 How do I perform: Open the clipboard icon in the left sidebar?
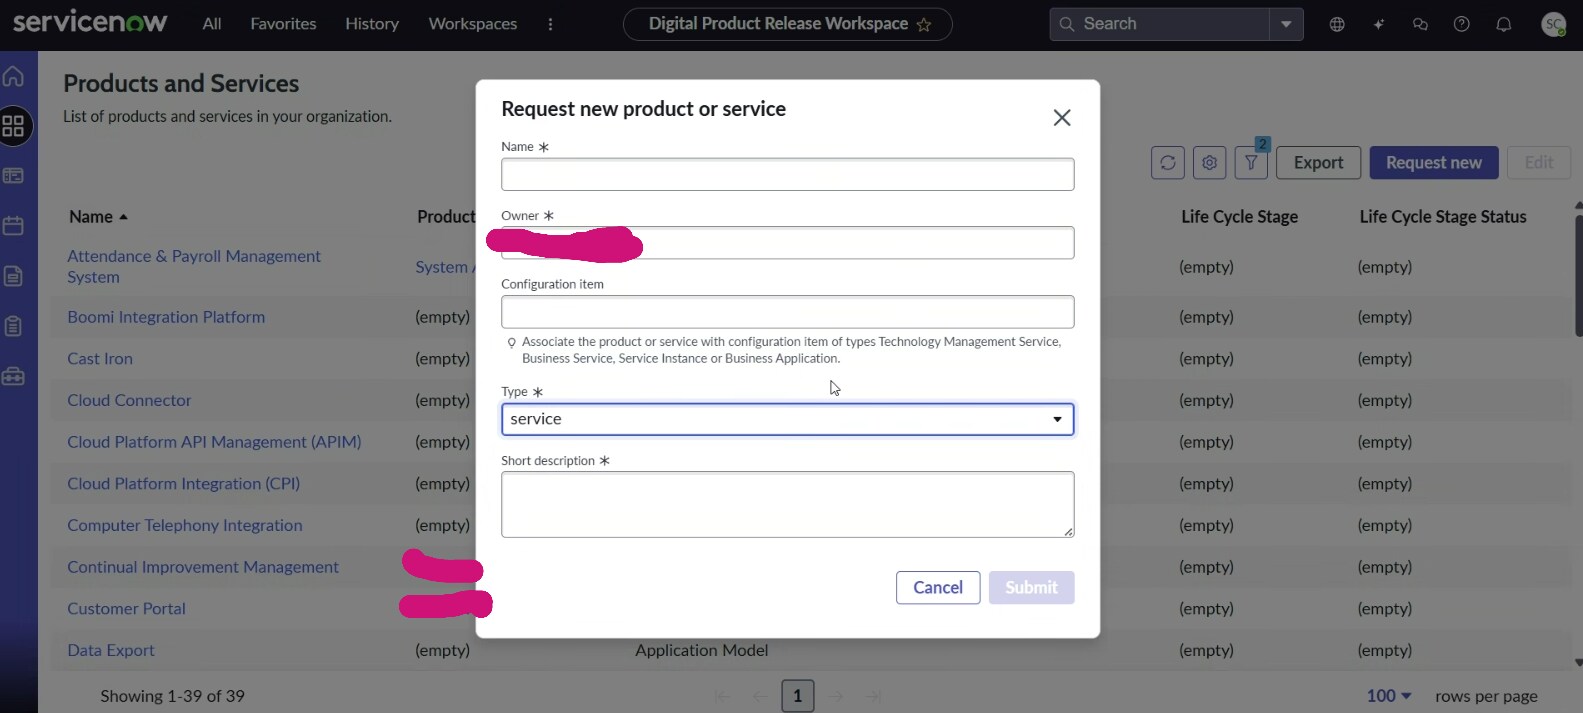pyautogui.click(x=14, y=326)
